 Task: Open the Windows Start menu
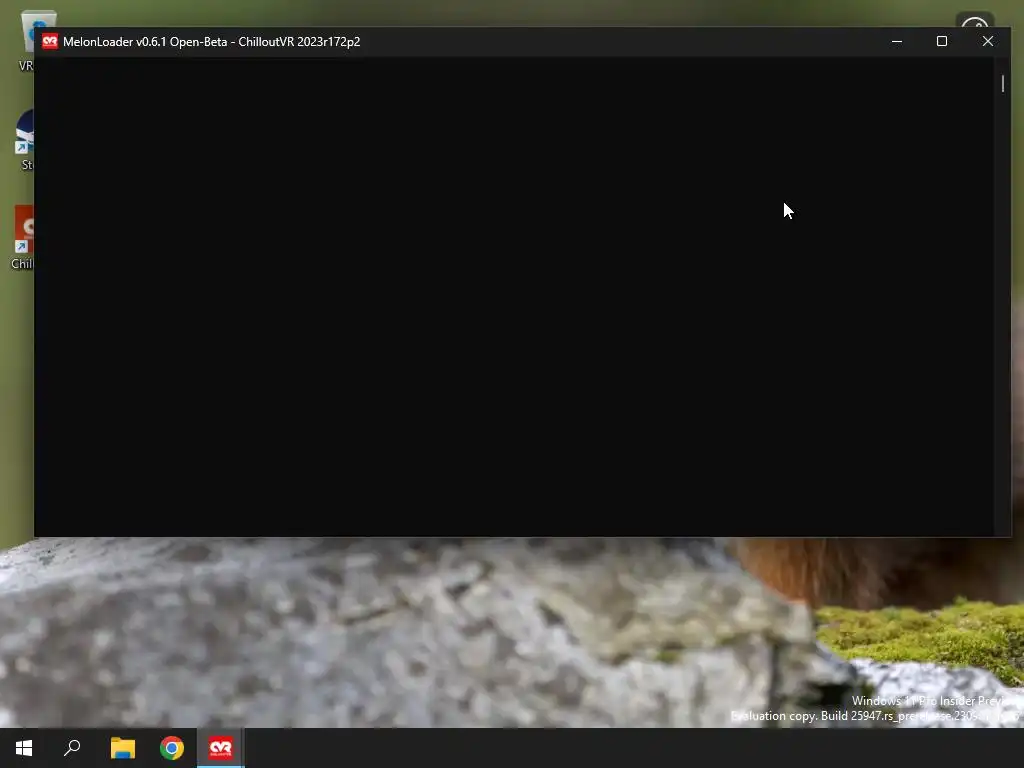(24, 748)
